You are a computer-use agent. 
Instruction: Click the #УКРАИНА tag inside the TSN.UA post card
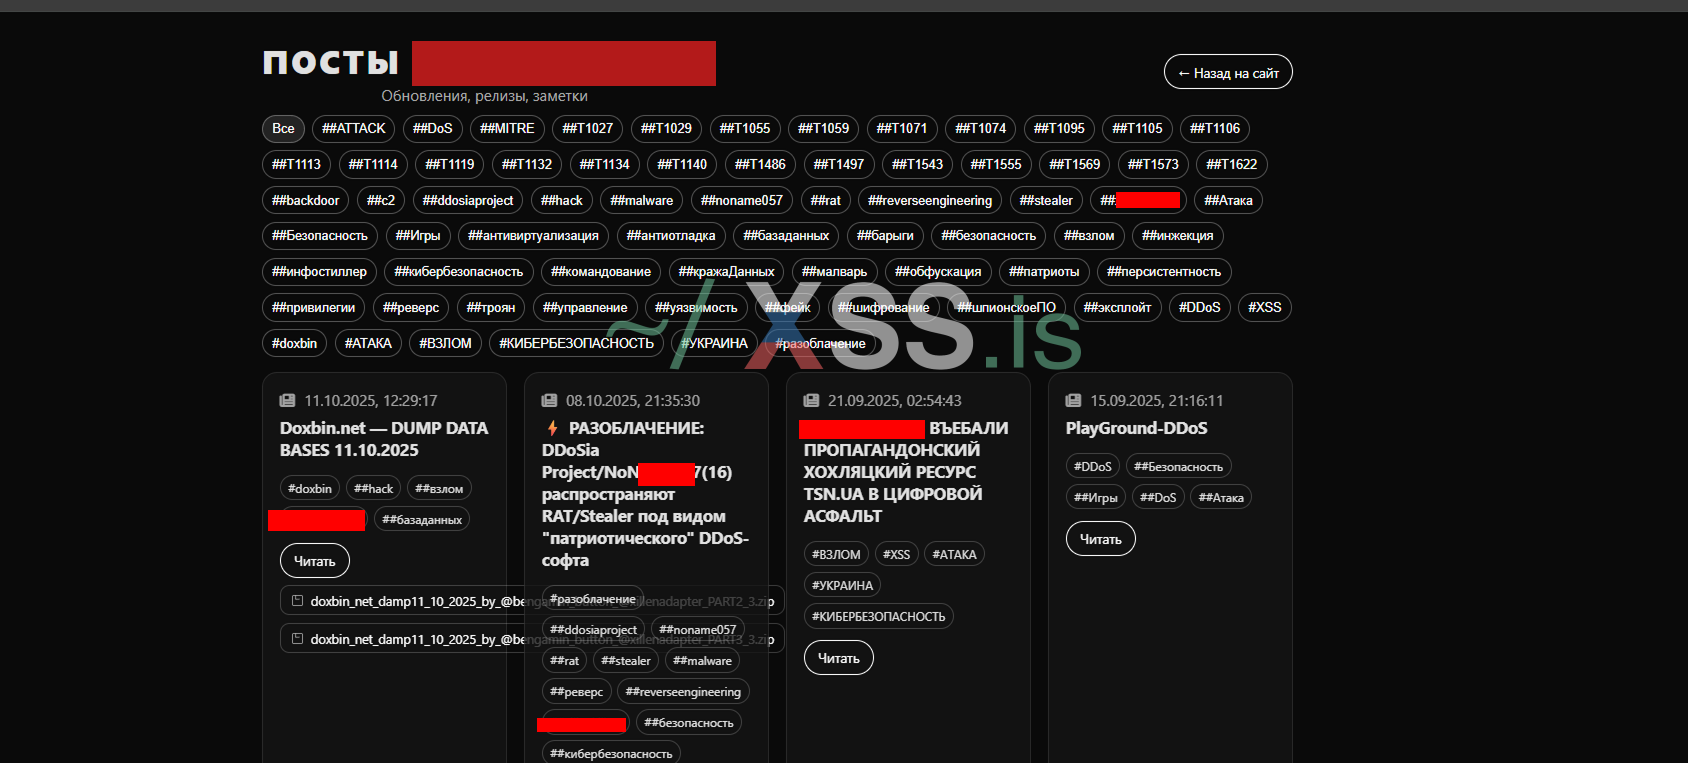[x=842, y=585]
